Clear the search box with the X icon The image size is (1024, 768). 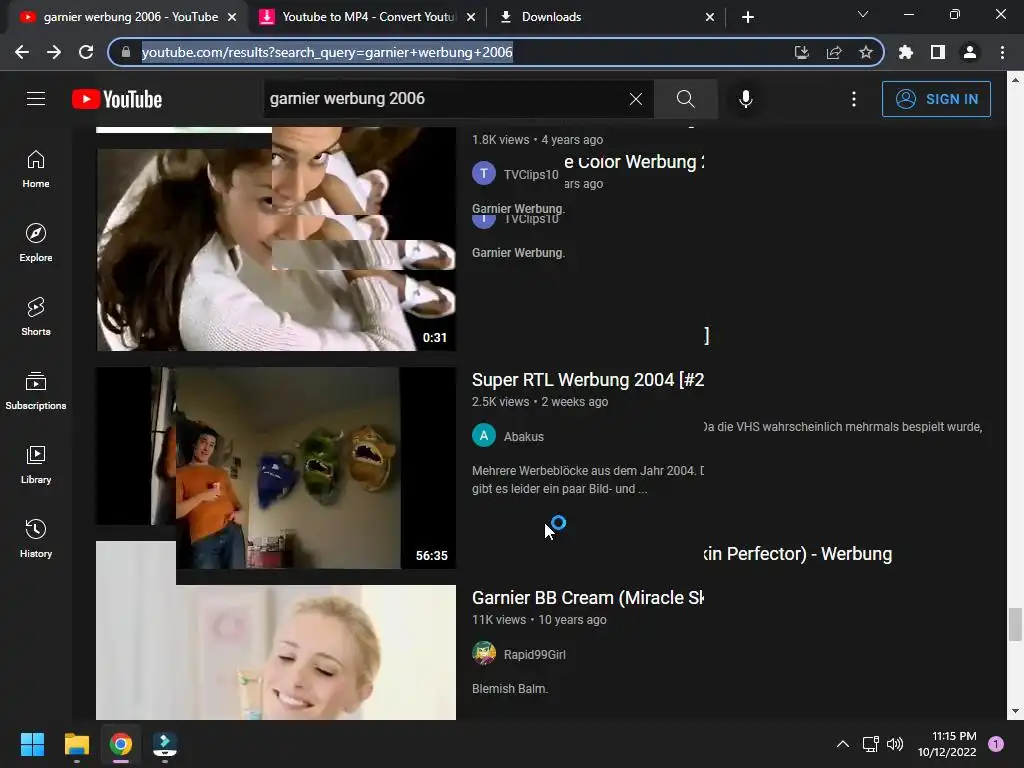pyautogui.click(x=635, y=99)
